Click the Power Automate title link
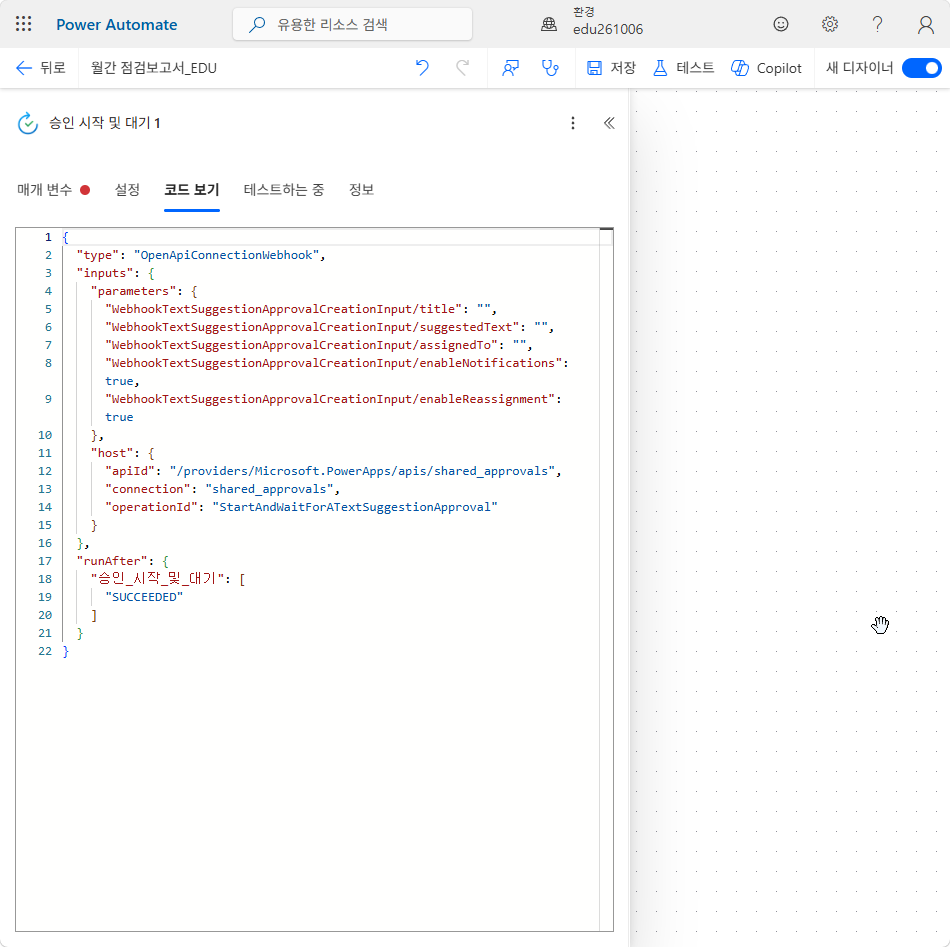Image resolution: width=950 pixels, height=947 pixels. (x=117, y=24)
